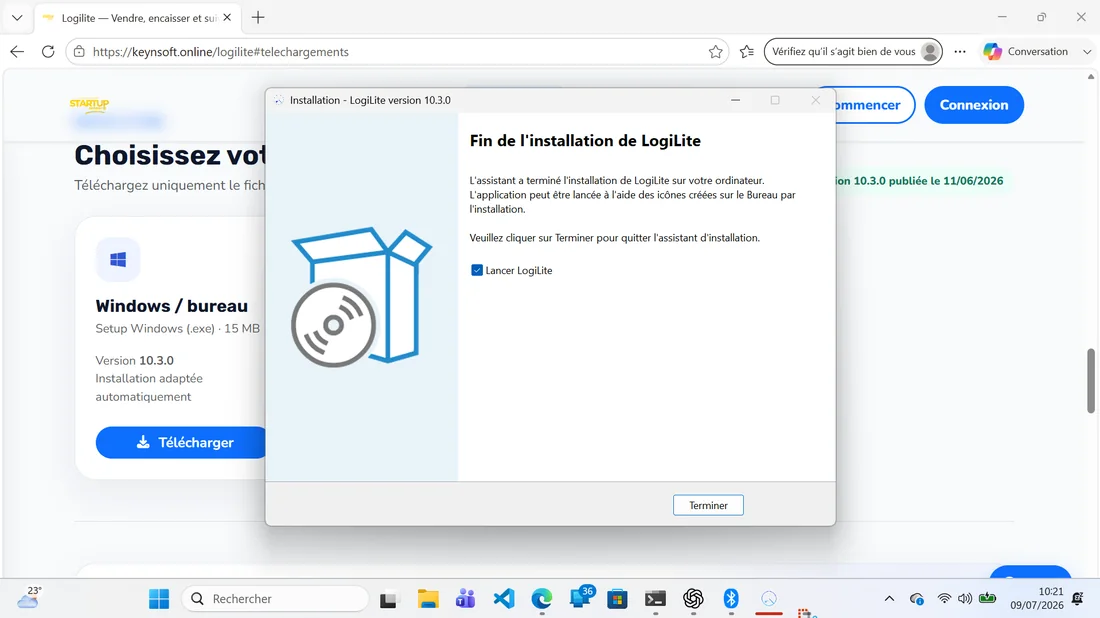The height and width of the screenshot is (618, 1100).
Task: Click the Version 10.3.0 text on card
Action: (135, 361)
